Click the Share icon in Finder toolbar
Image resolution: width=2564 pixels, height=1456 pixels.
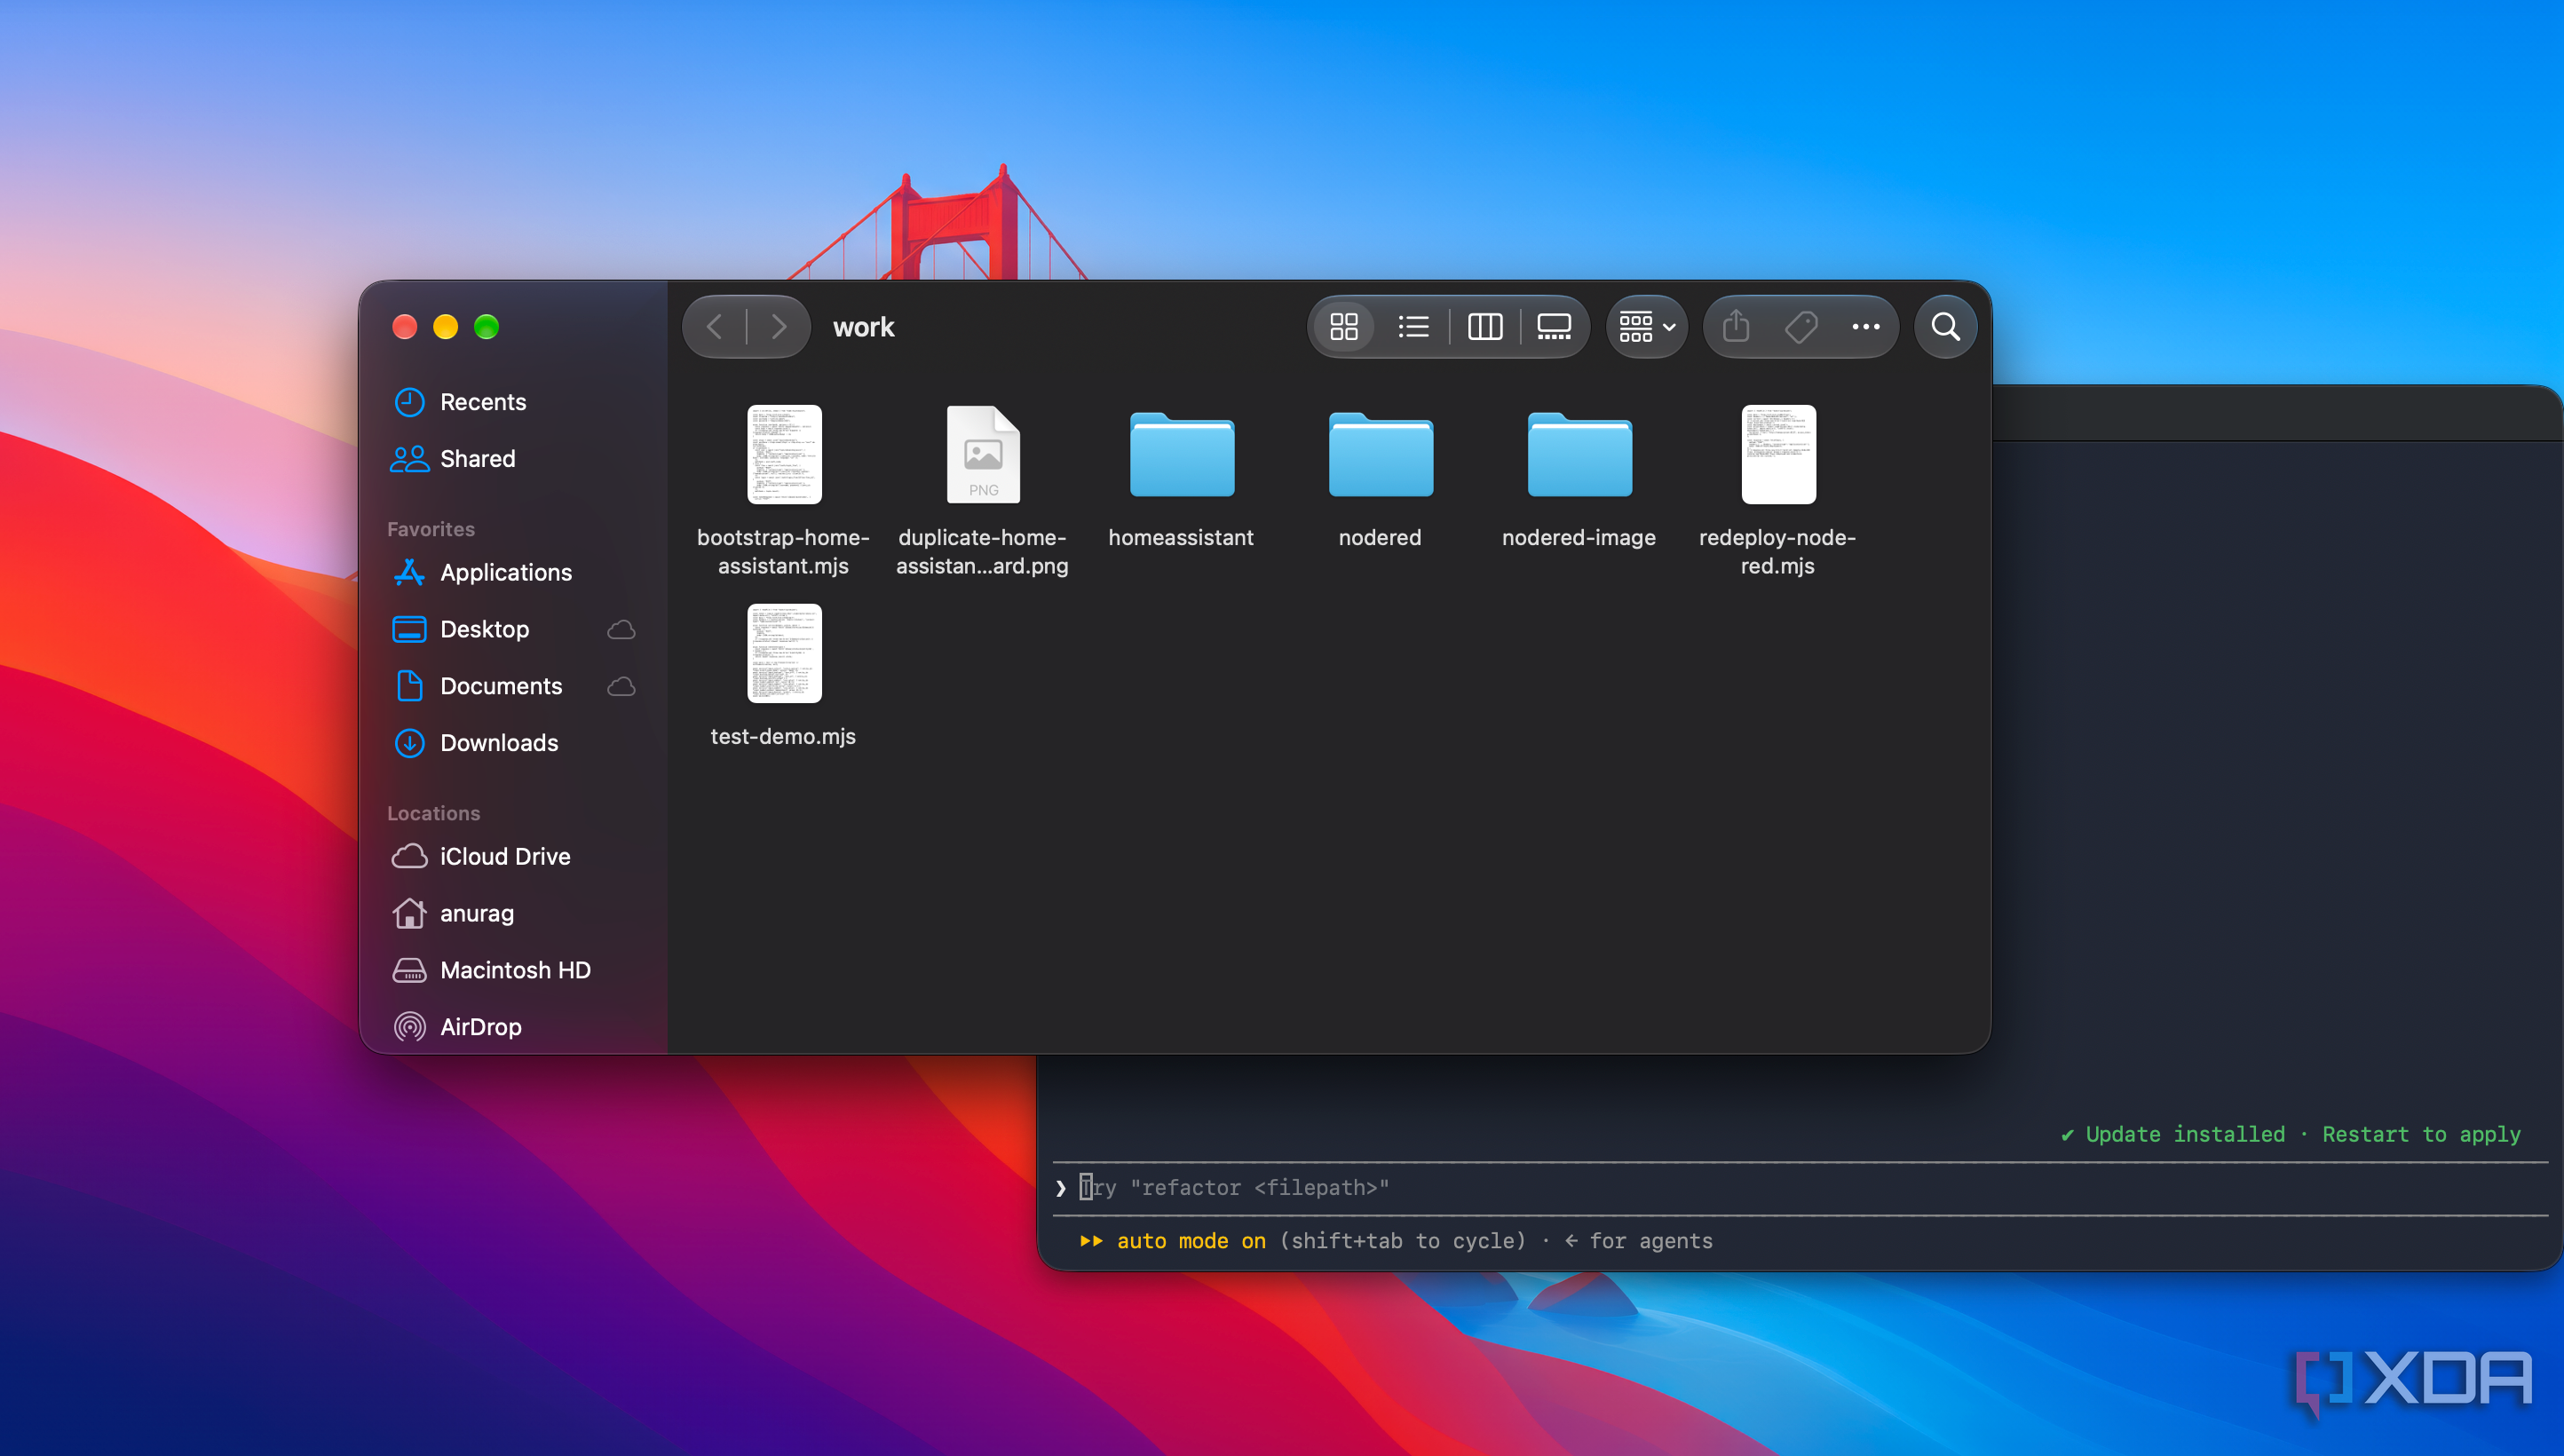coord(1736,327)
